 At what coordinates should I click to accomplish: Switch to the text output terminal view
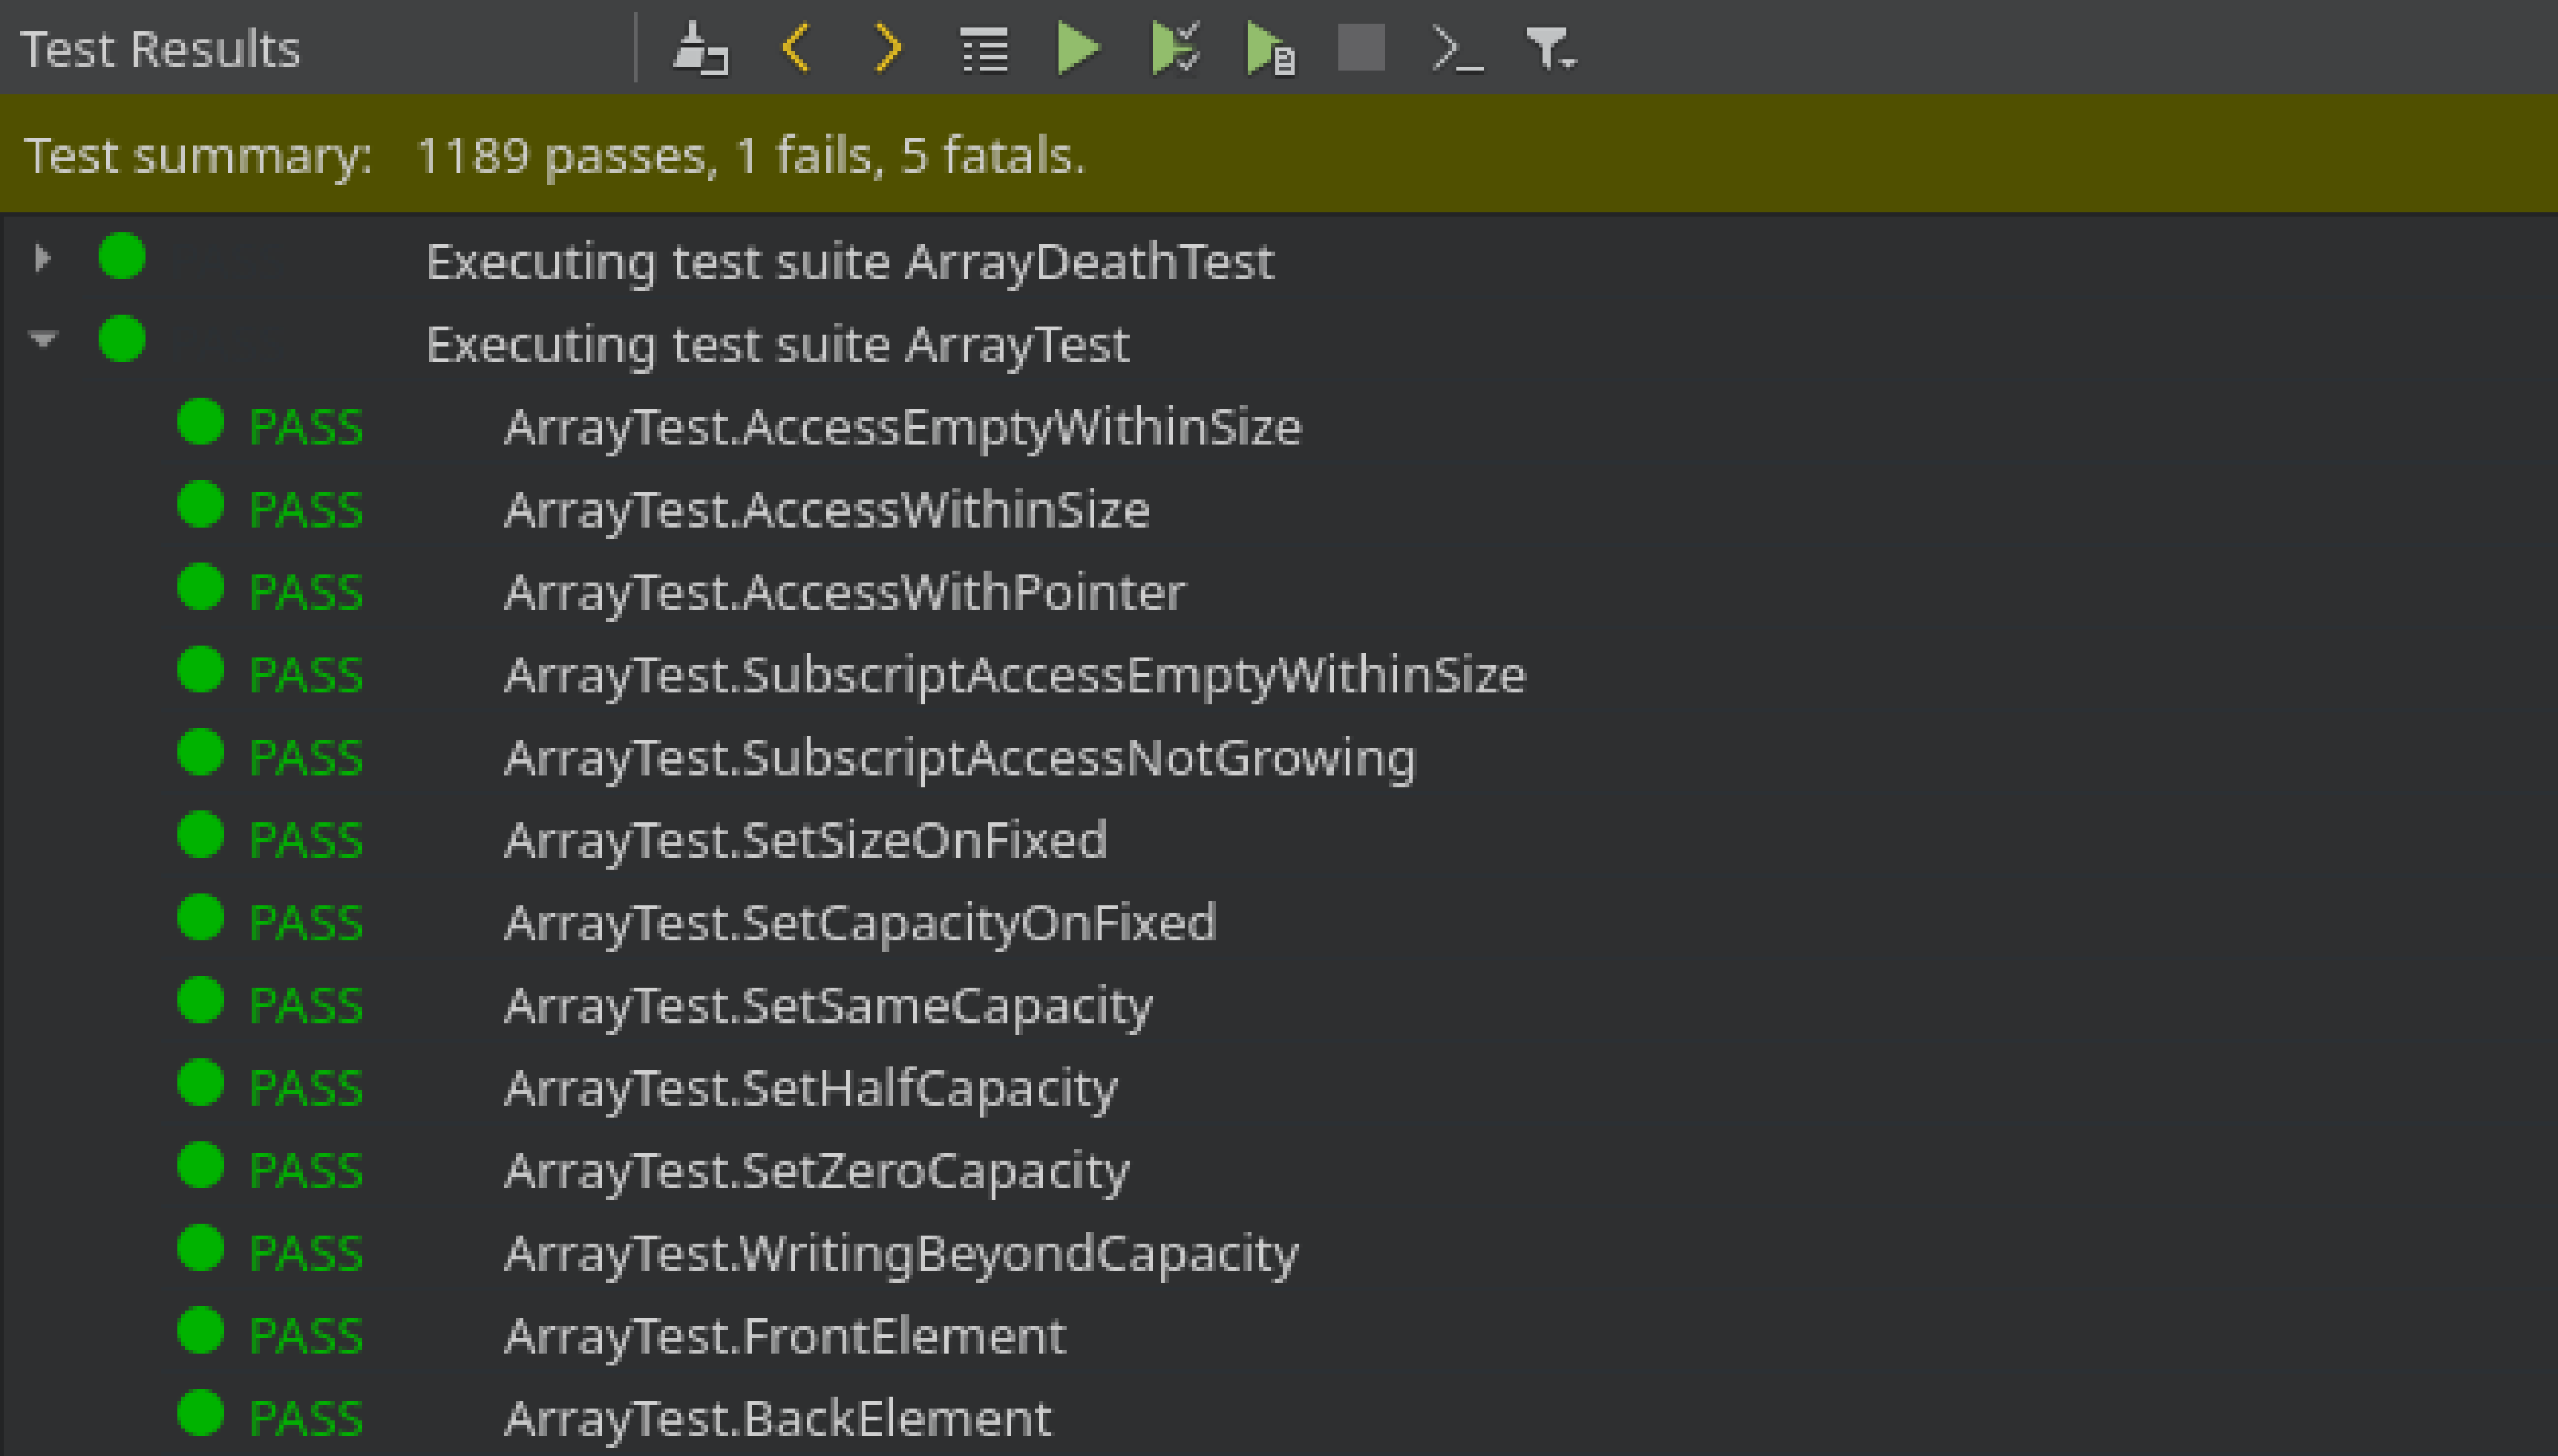1456,48
